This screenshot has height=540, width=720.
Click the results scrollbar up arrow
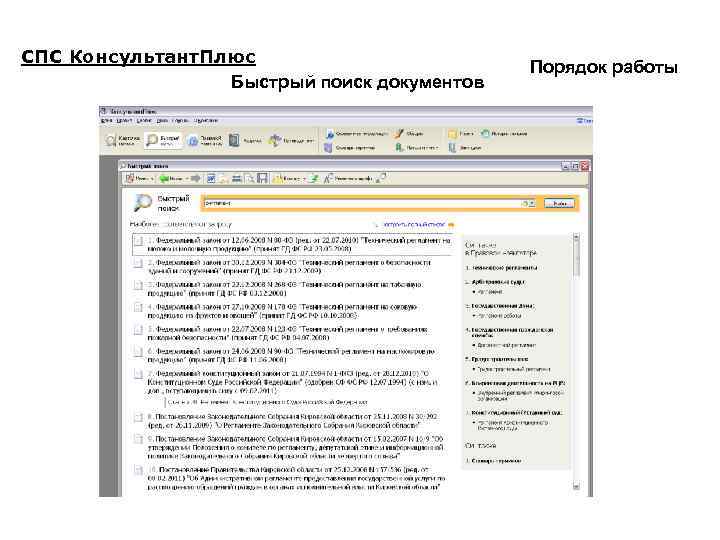click(576, 237)
